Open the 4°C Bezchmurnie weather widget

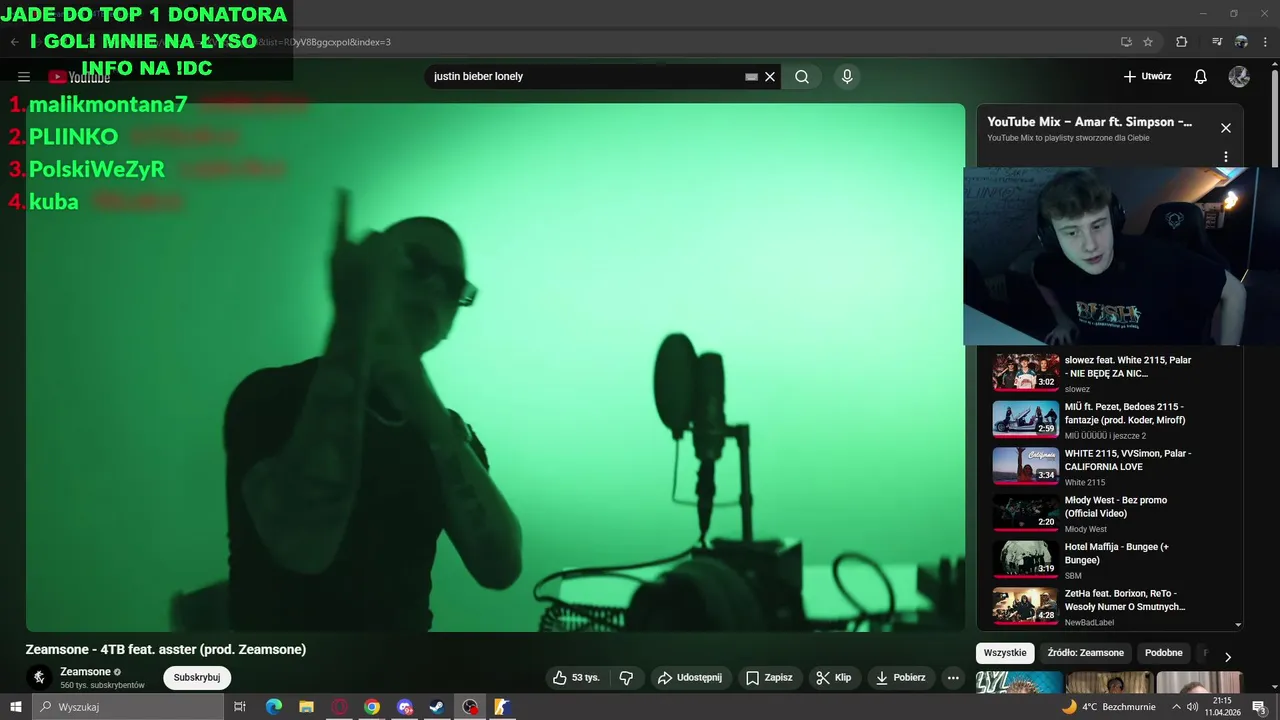click(1108, 707)
